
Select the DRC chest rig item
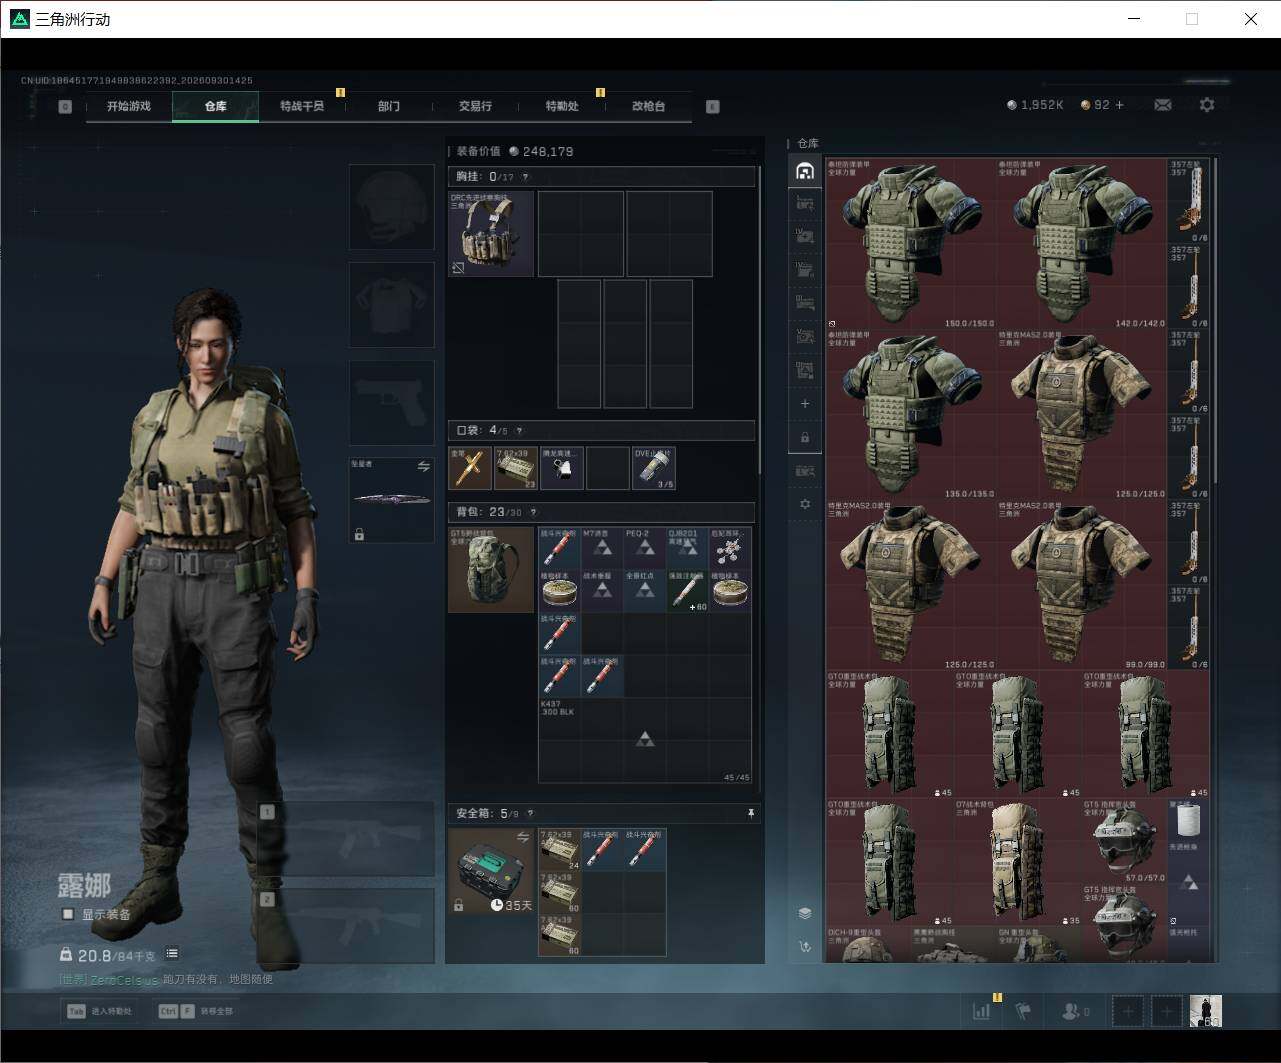pos(491,234)
